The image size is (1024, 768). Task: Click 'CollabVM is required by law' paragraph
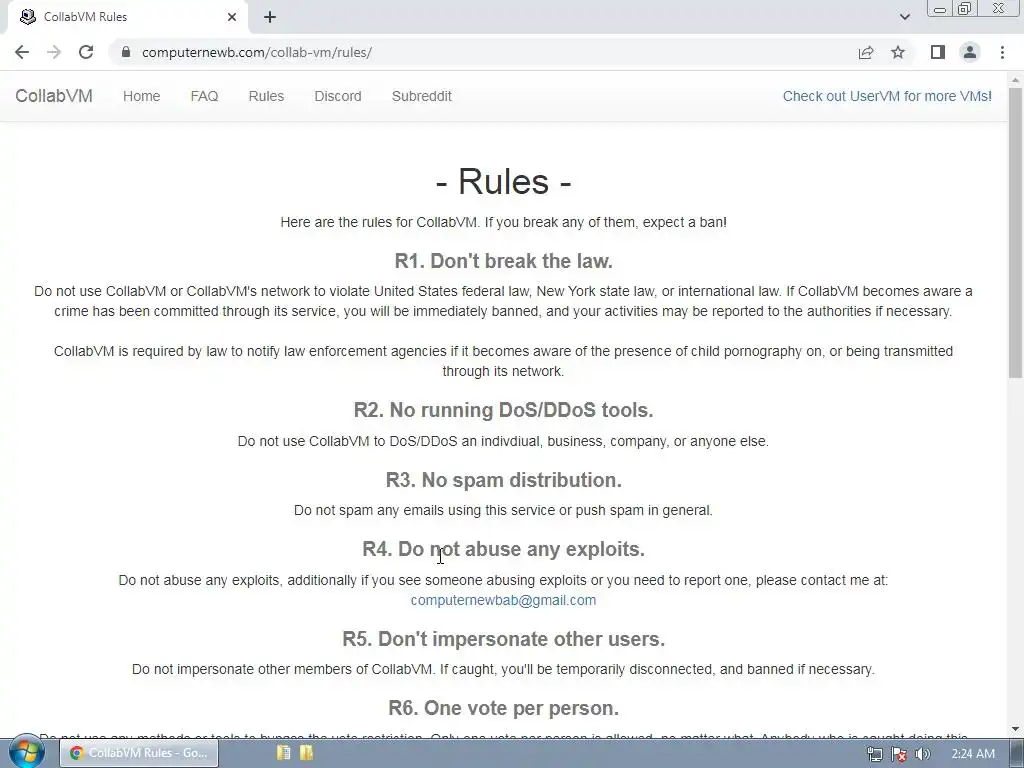[503, 361]
